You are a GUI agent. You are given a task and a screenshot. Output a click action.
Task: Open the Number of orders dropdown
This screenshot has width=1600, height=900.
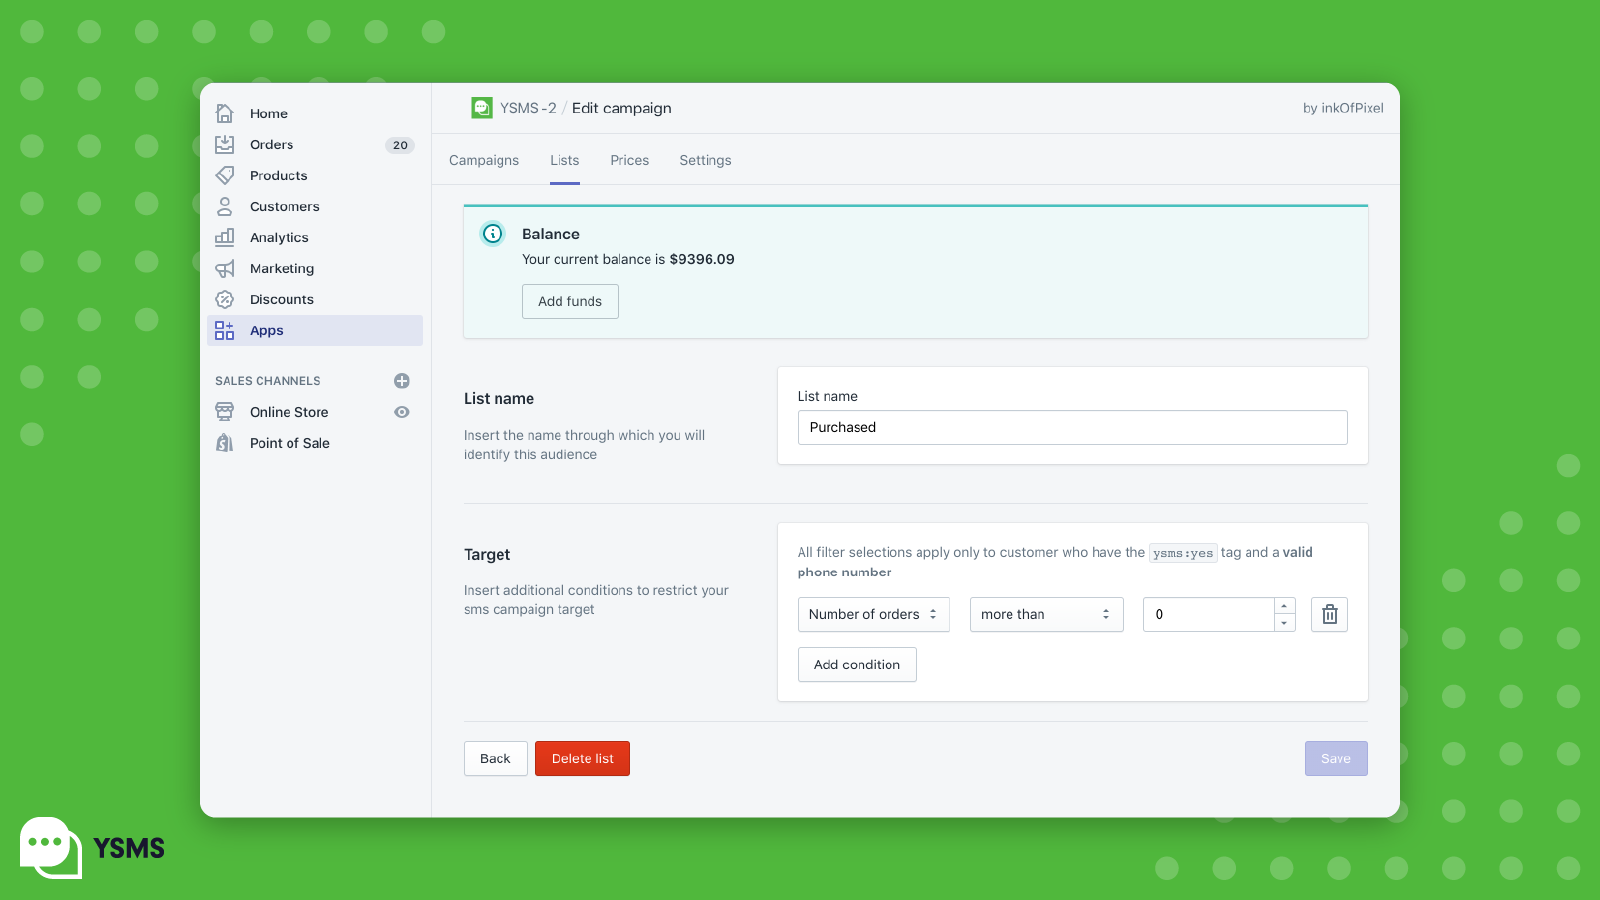click(872, 614)
